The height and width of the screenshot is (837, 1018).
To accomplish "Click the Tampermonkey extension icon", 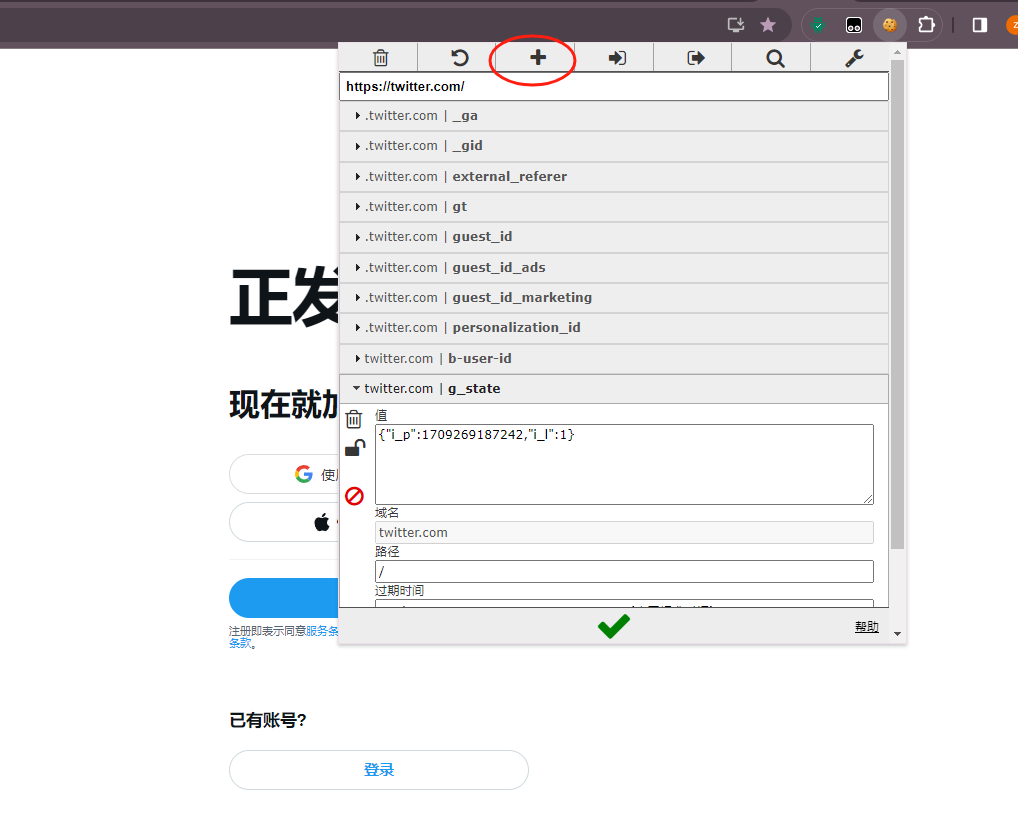I will coord(854,25).
